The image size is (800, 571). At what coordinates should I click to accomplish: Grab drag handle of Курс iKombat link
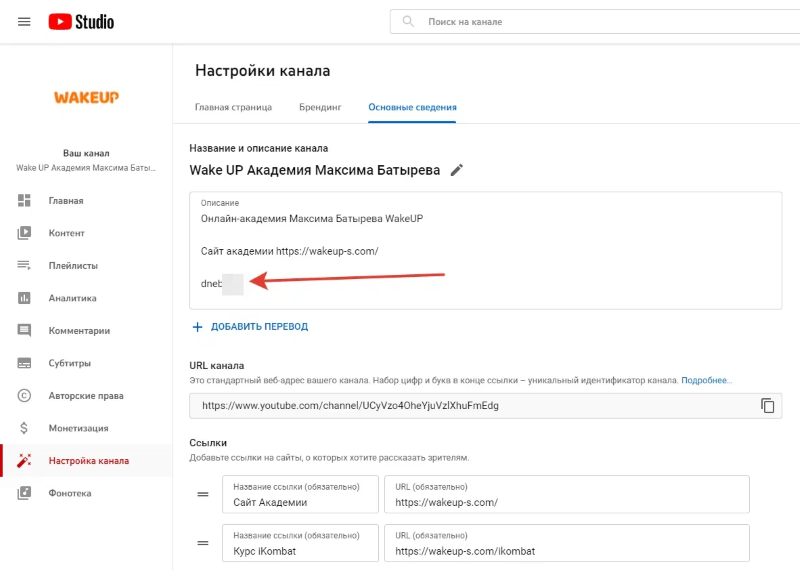pos(203,543)
